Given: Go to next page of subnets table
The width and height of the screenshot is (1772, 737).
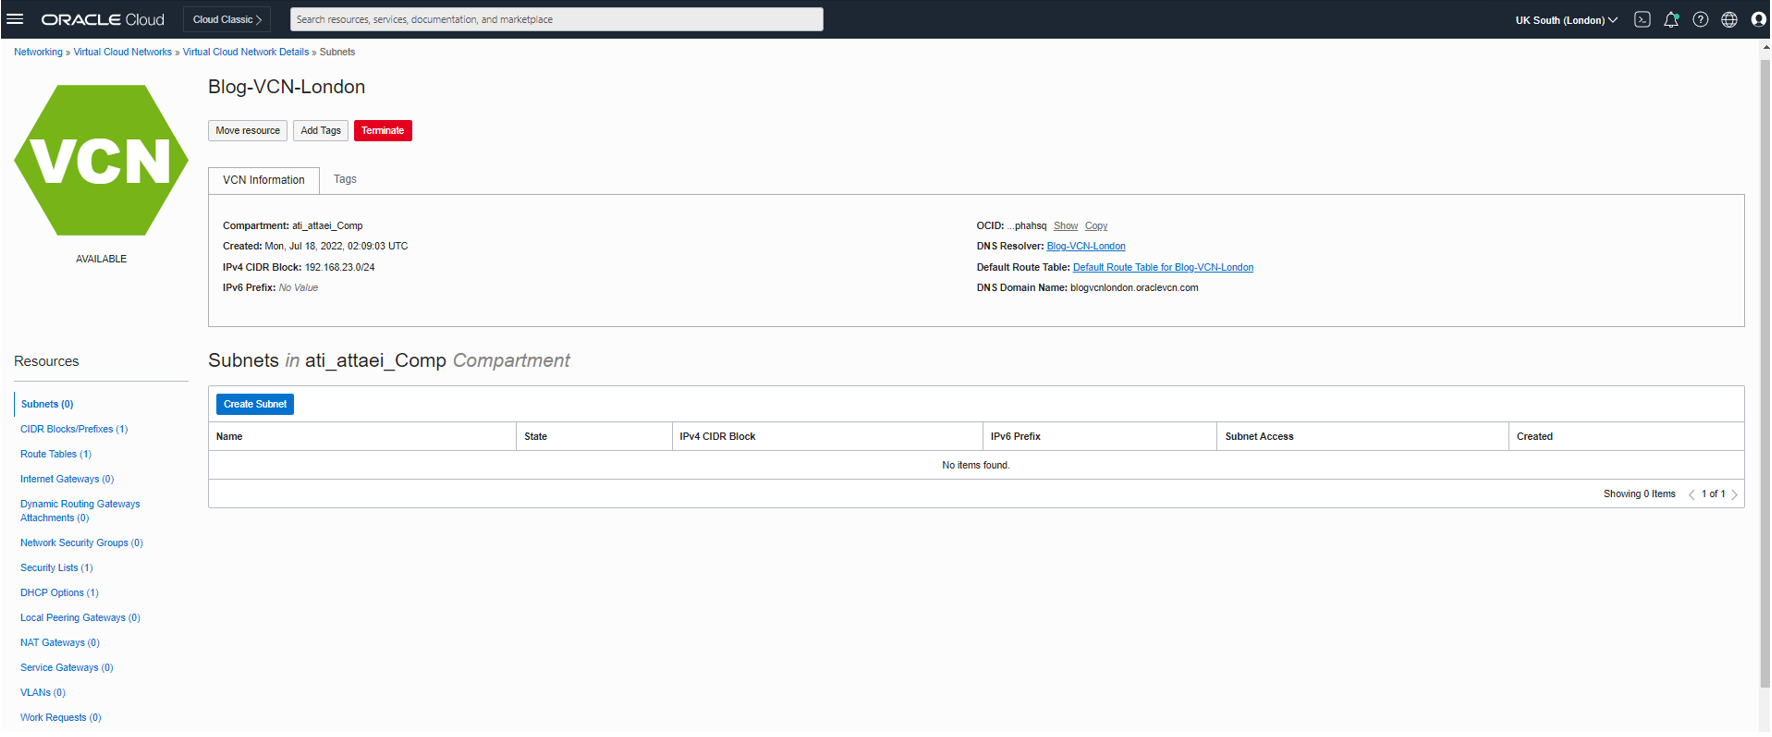Looking at the screenshot, I should point(1734,495).
